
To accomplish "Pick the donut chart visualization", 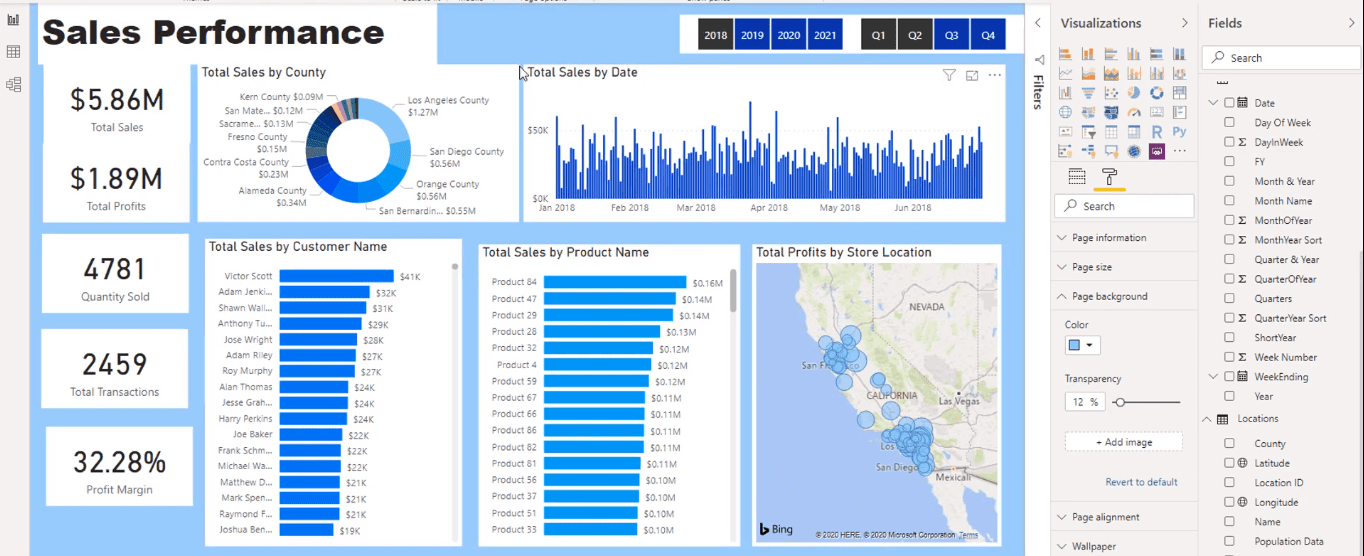I will point(1157,92).
